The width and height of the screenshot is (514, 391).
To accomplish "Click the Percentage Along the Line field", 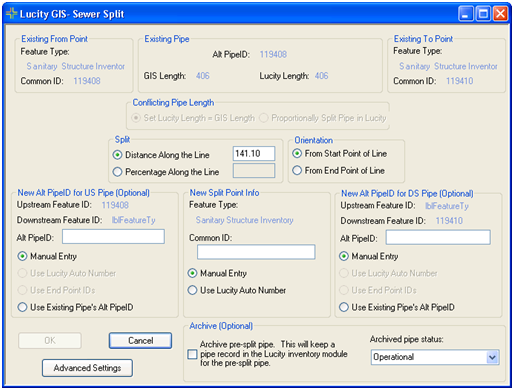I will coord(254,171).
